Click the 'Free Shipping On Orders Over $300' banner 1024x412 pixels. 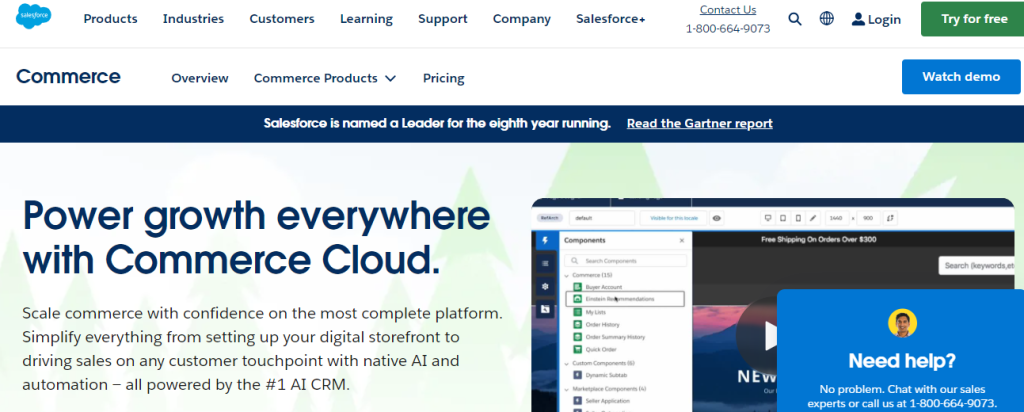820,240
